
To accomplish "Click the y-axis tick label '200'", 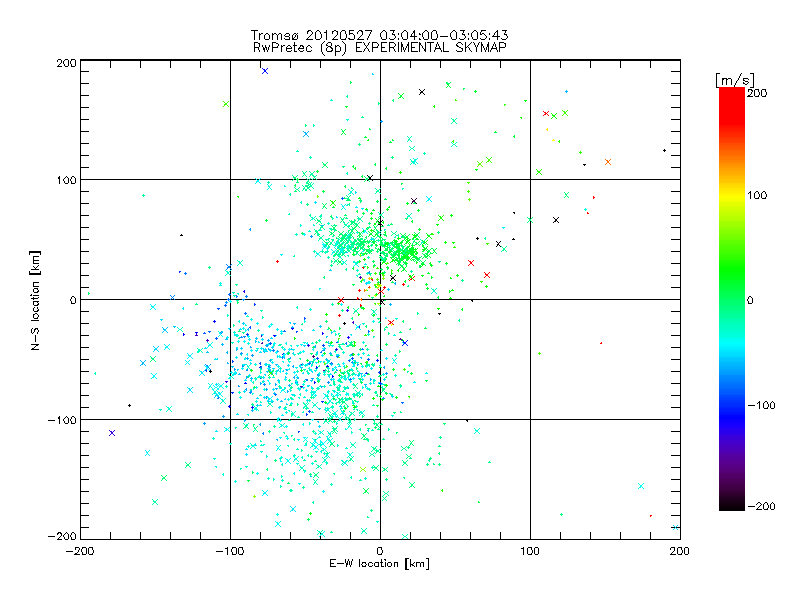I will pos(66,63).
